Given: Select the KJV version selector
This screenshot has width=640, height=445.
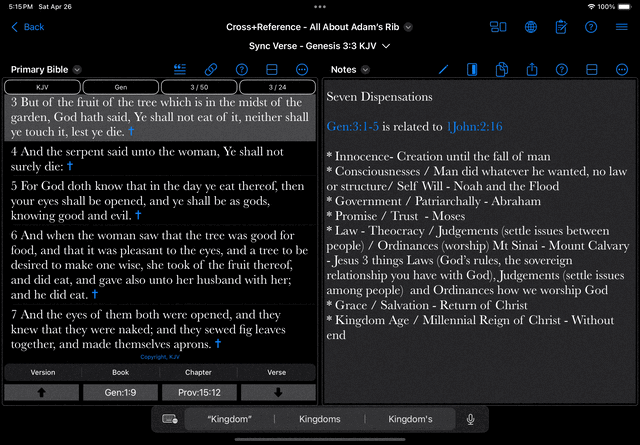Looking at the screenshot, I should click(42, 87).
